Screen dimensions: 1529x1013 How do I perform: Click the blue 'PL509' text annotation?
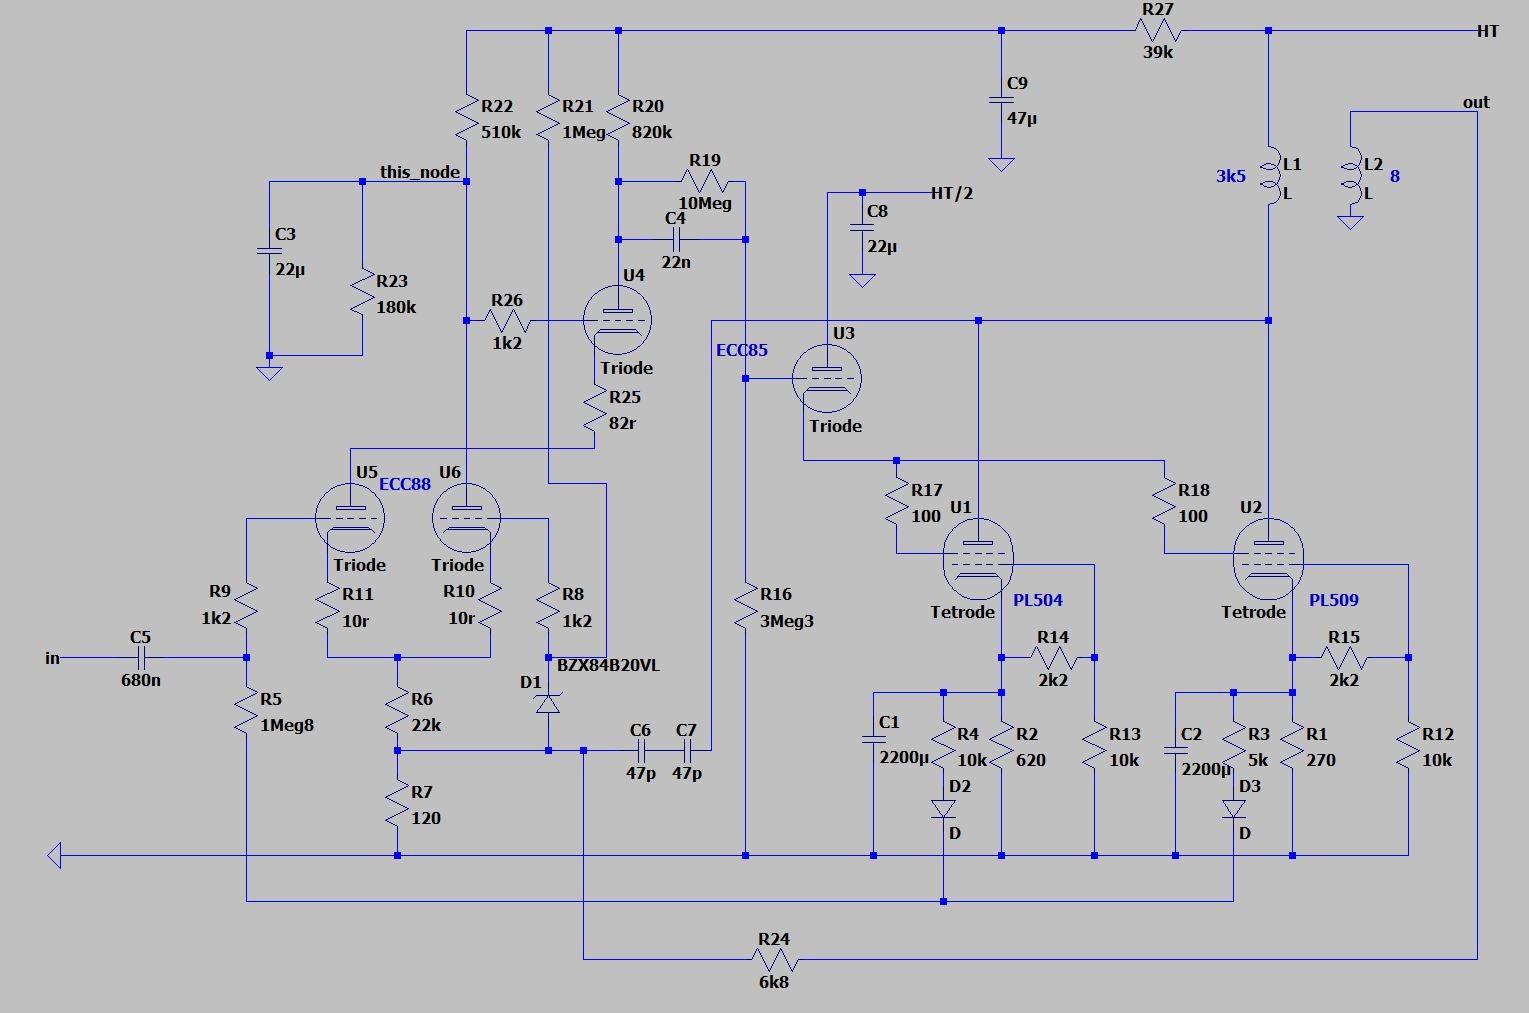(x=1334, y=600)
